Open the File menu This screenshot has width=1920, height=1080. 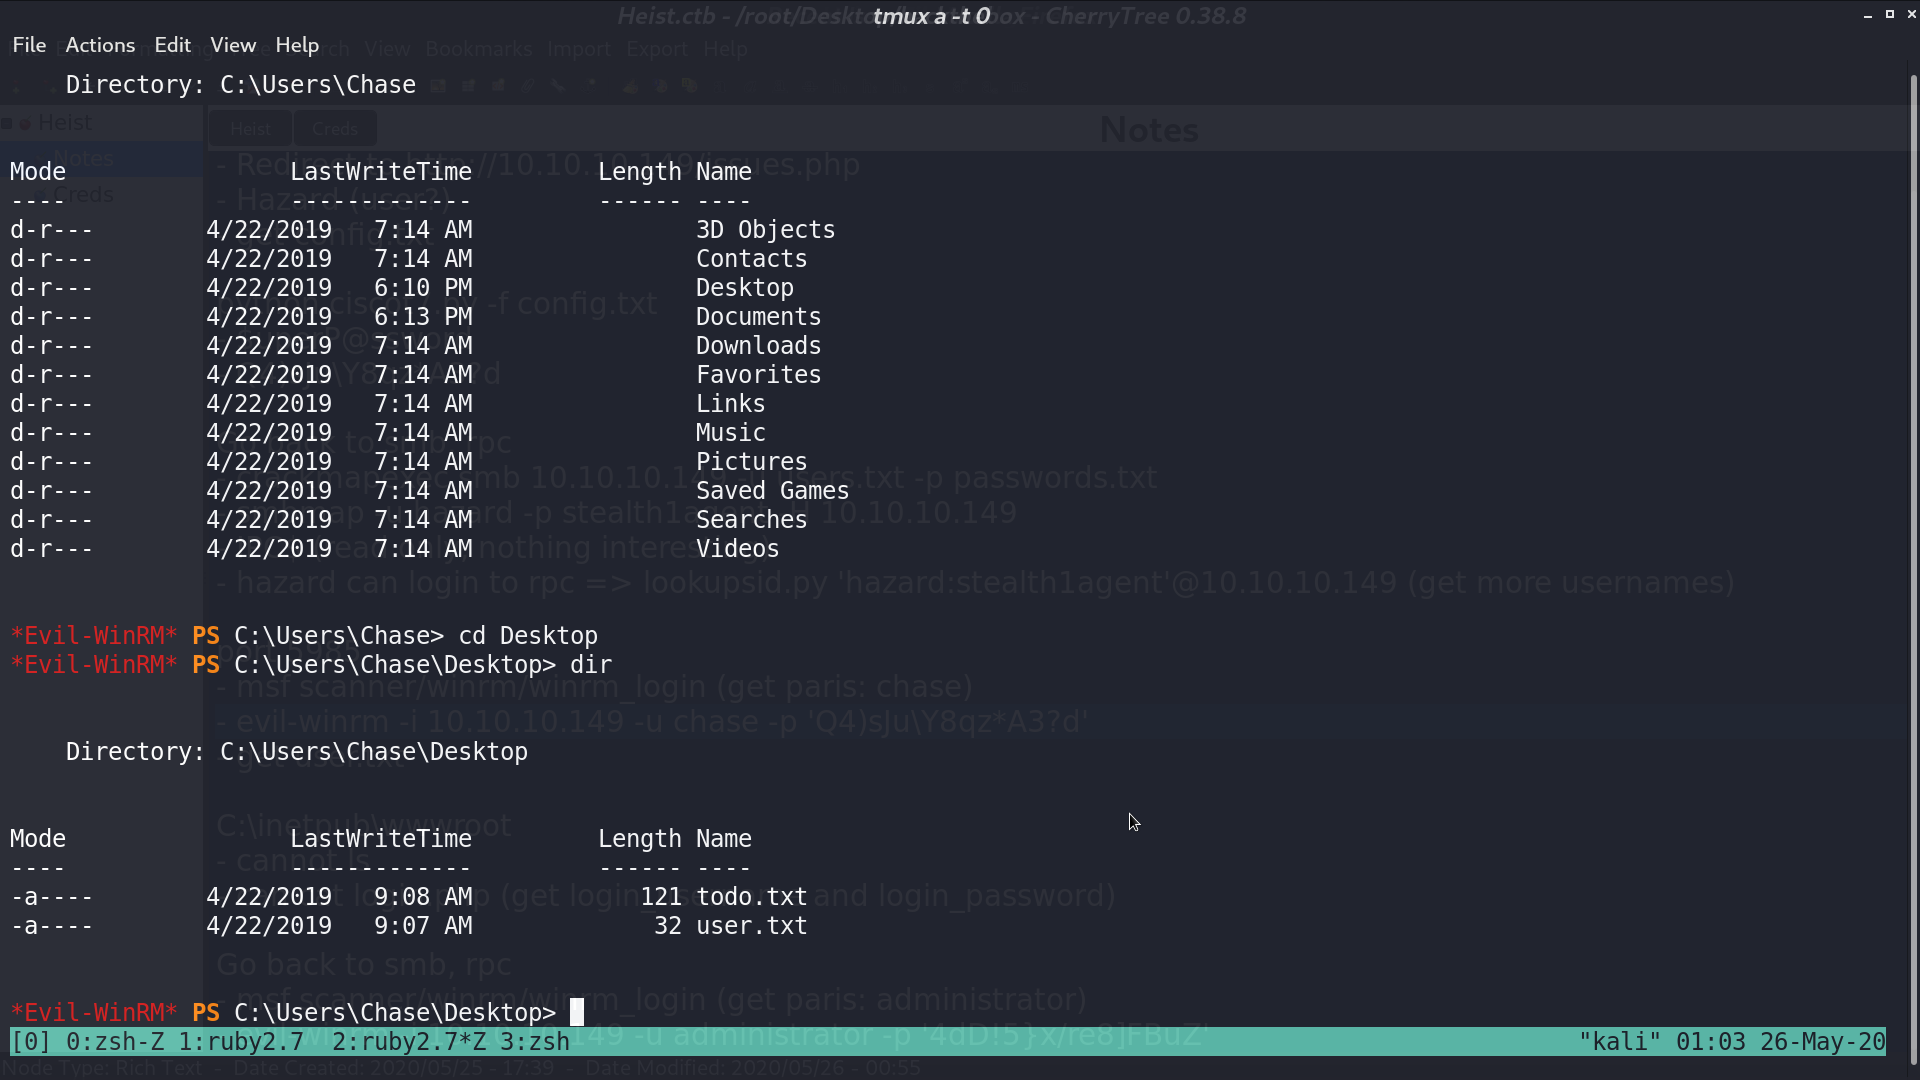point(29,45)
